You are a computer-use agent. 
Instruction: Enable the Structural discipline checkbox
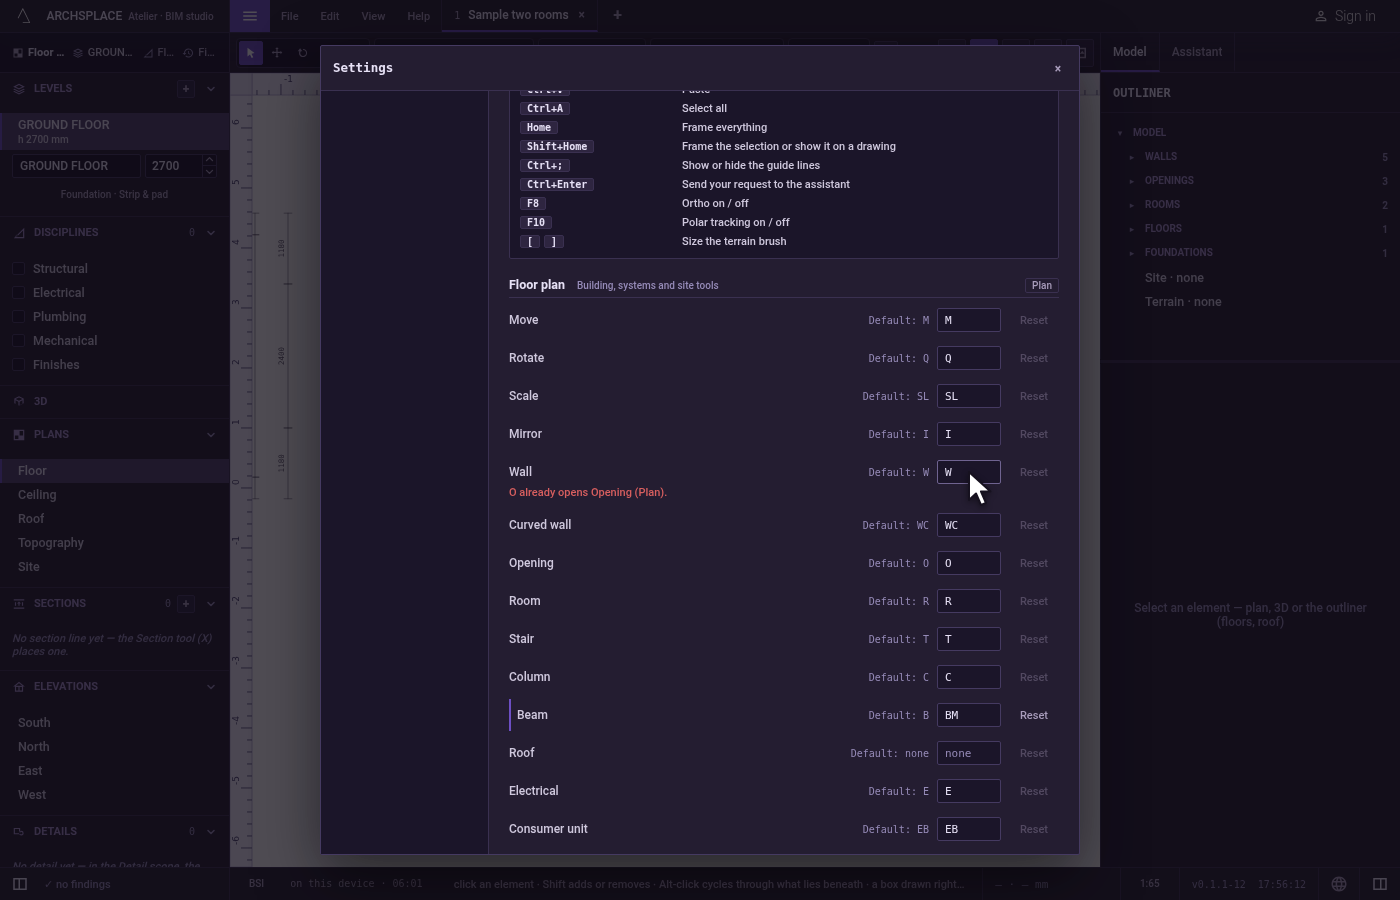click(x=19, y=269)
